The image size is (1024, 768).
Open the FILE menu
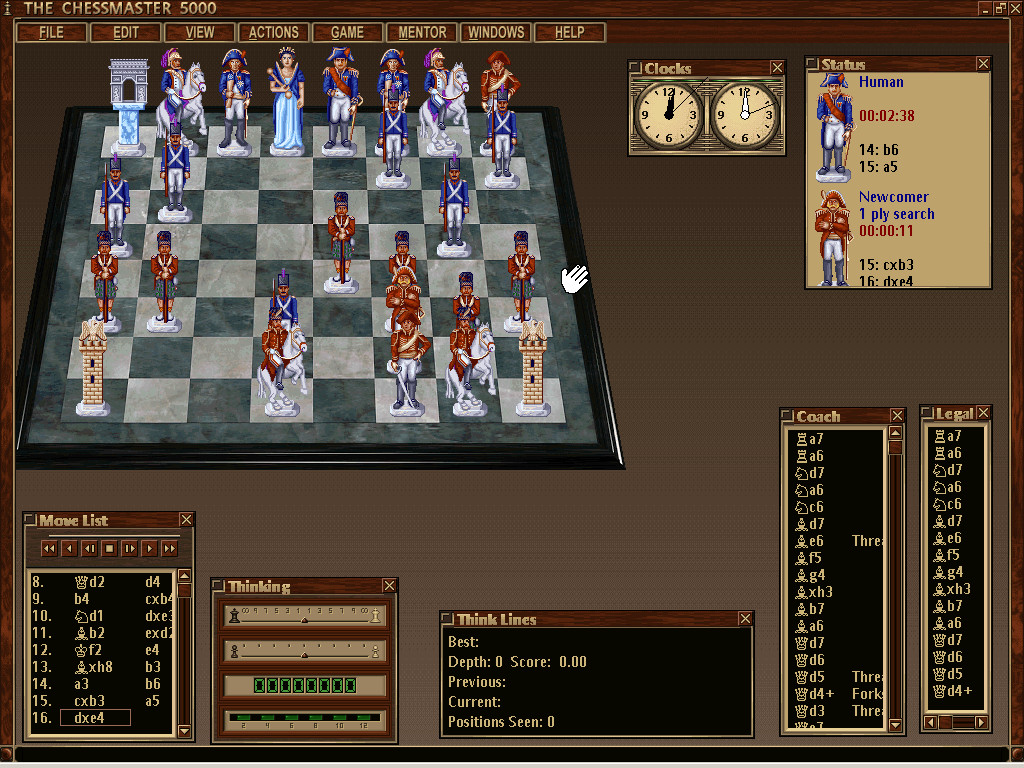click(52, 32)
